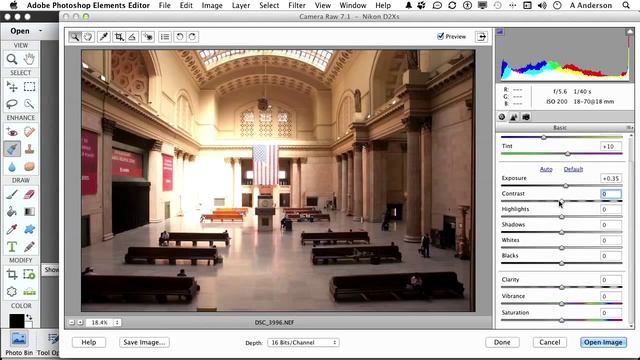Select the Hand tool in Elements toolbox

click(29, 59)
